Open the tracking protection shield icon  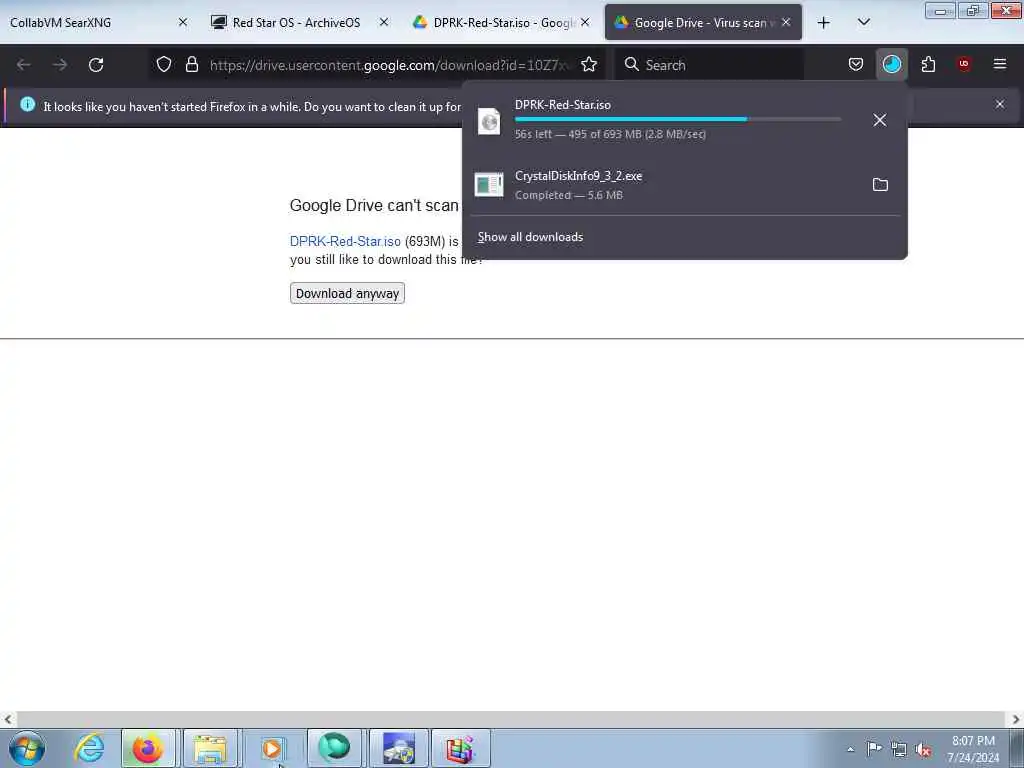point(164,64)
